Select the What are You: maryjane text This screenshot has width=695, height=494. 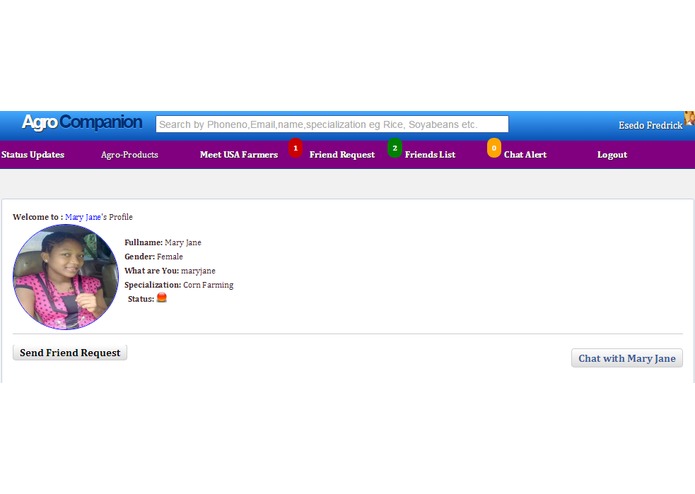coord(170,271)
